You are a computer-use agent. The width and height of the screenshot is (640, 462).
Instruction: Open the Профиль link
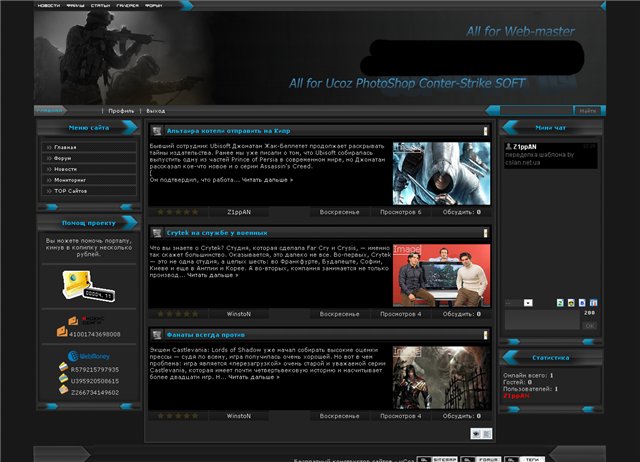pyautogui.click(x=121, y=111)
